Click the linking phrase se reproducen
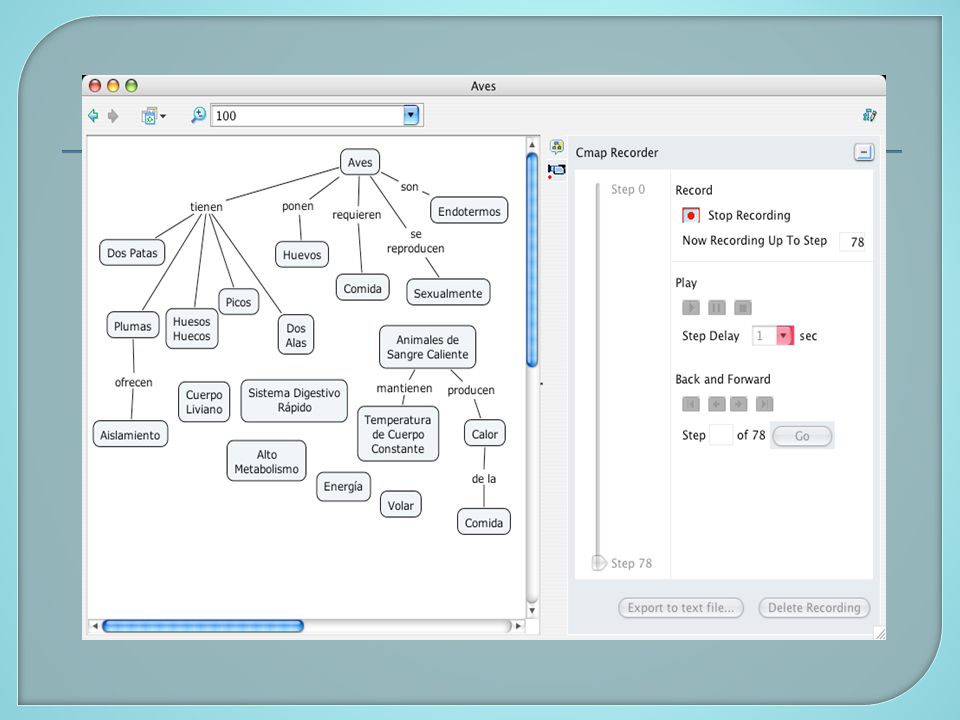The width and height of the screenshot is (960, 720). coord(416,241)
